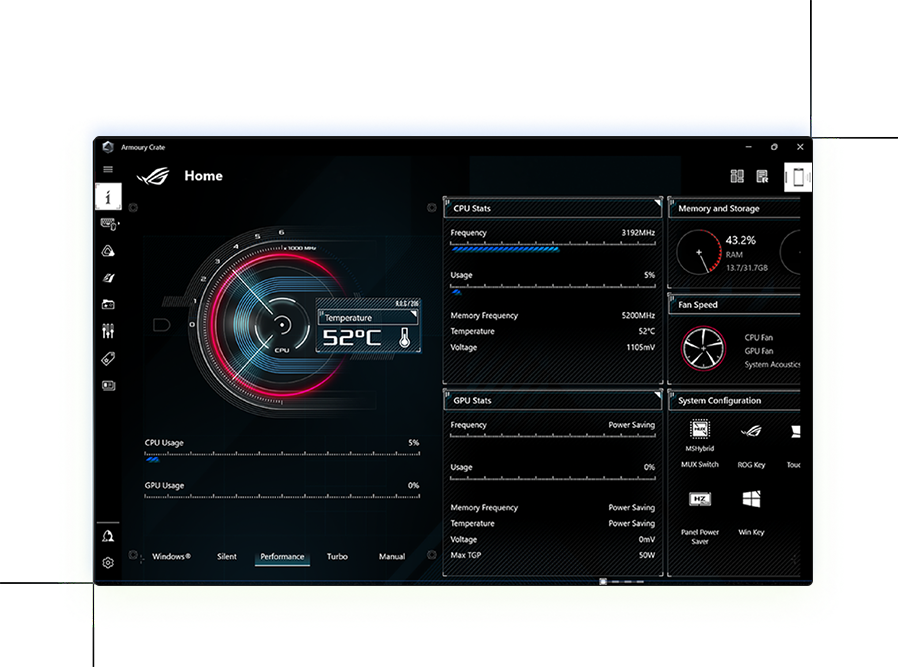The image size is (898, 667).
Task: Click the '50W' Max TGP value
Action: [x=647, y=555]
